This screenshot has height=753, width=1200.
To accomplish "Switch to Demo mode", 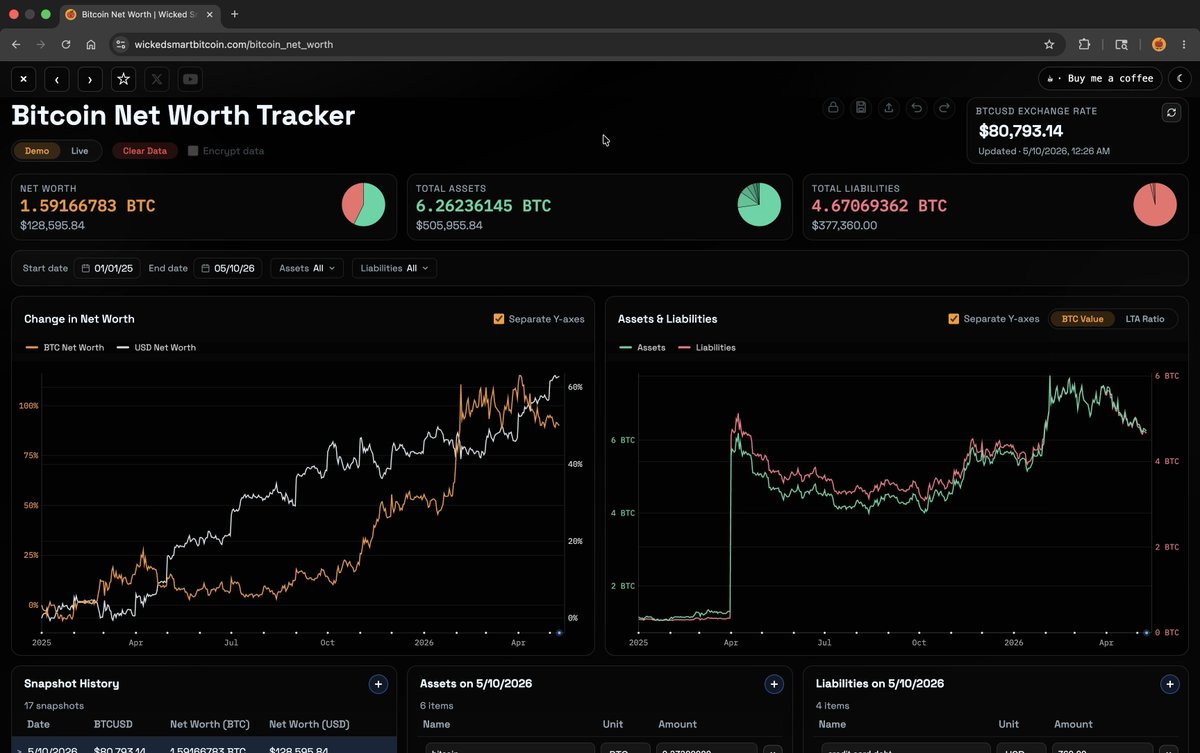I will click(x=37, y=151).
